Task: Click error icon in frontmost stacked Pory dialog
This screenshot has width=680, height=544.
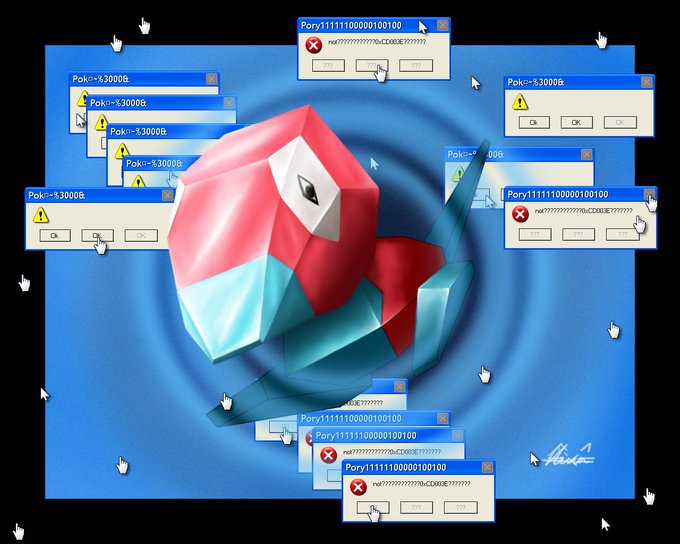Action: pyautogui.click(x=358, y=487)
